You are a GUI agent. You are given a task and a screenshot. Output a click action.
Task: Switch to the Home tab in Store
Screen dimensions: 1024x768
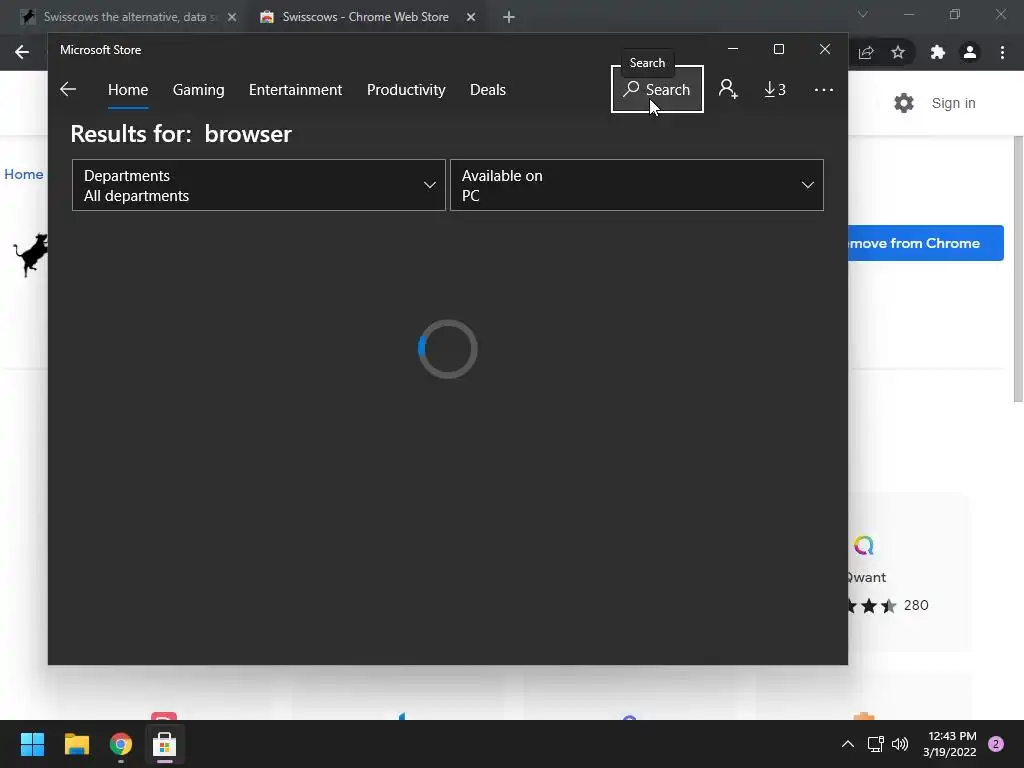coord(128,89)
